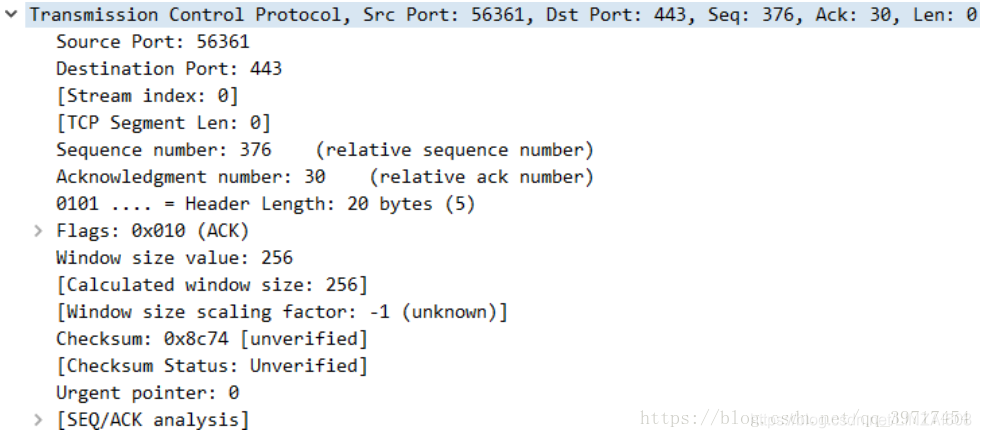Collapse the Transmission Control Protocol tree

[x=11, y=14]
